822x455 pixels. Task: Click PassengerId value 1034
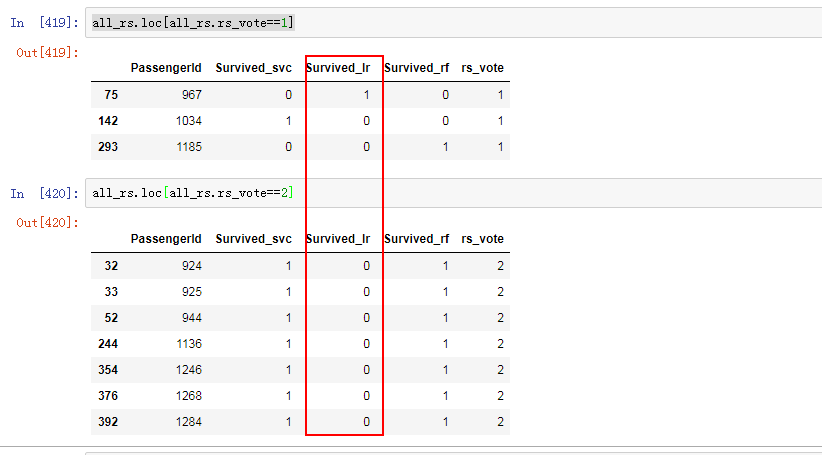189,121
